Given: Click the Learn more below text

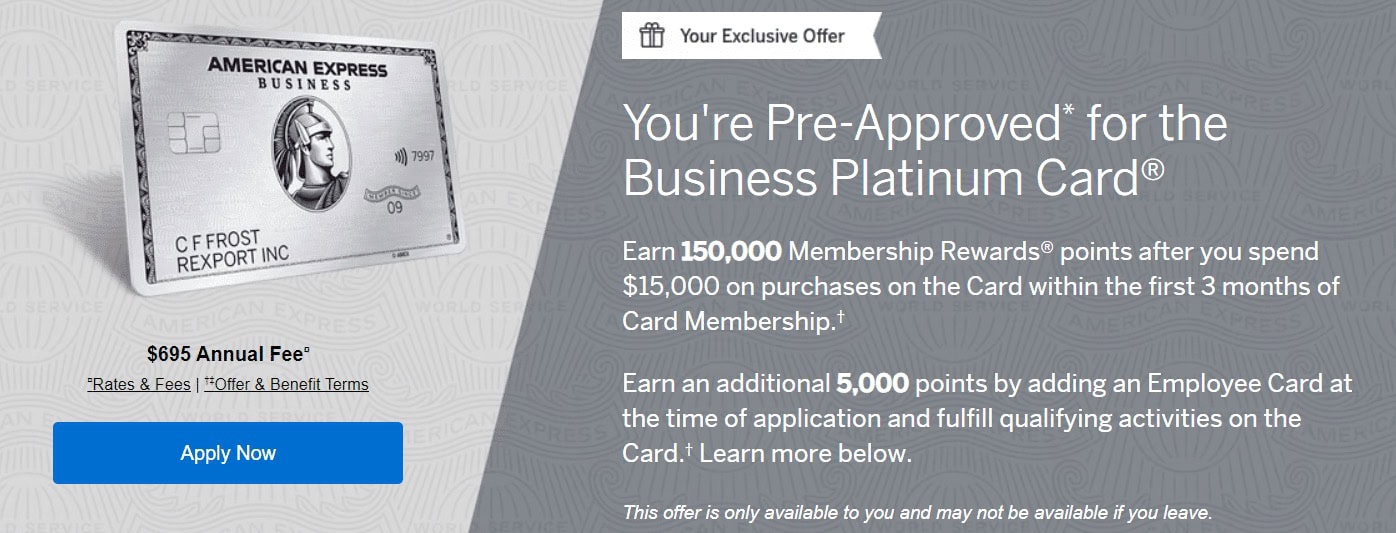Looking at the screenshot, I should (805, 453).
